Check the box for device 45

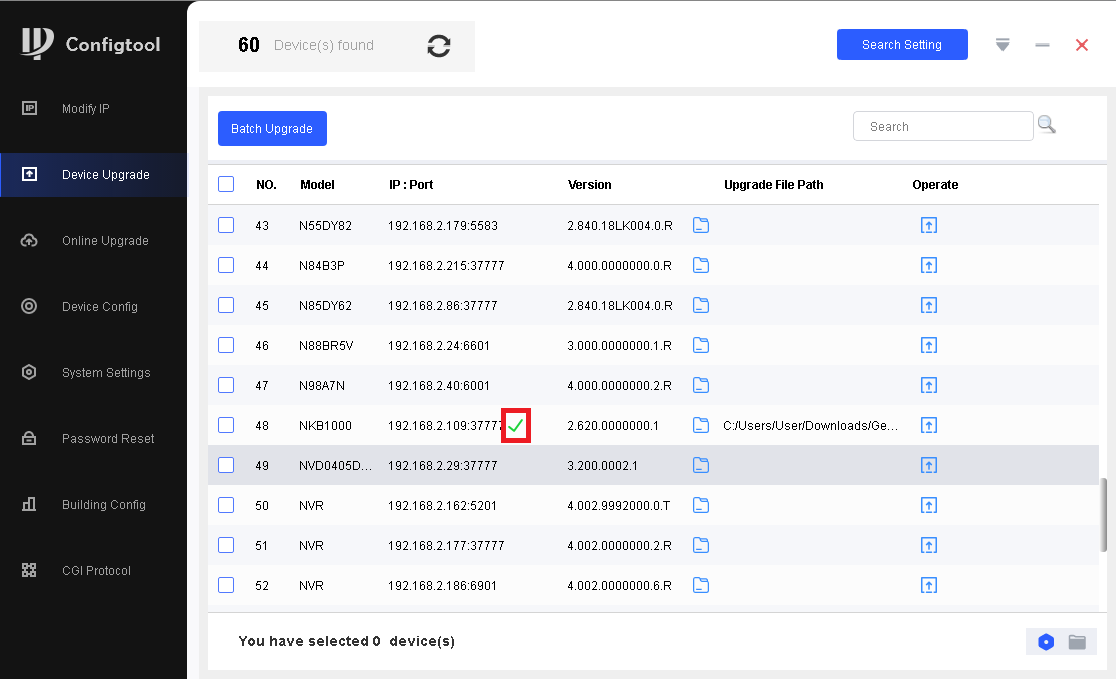(x=226, y=305)
